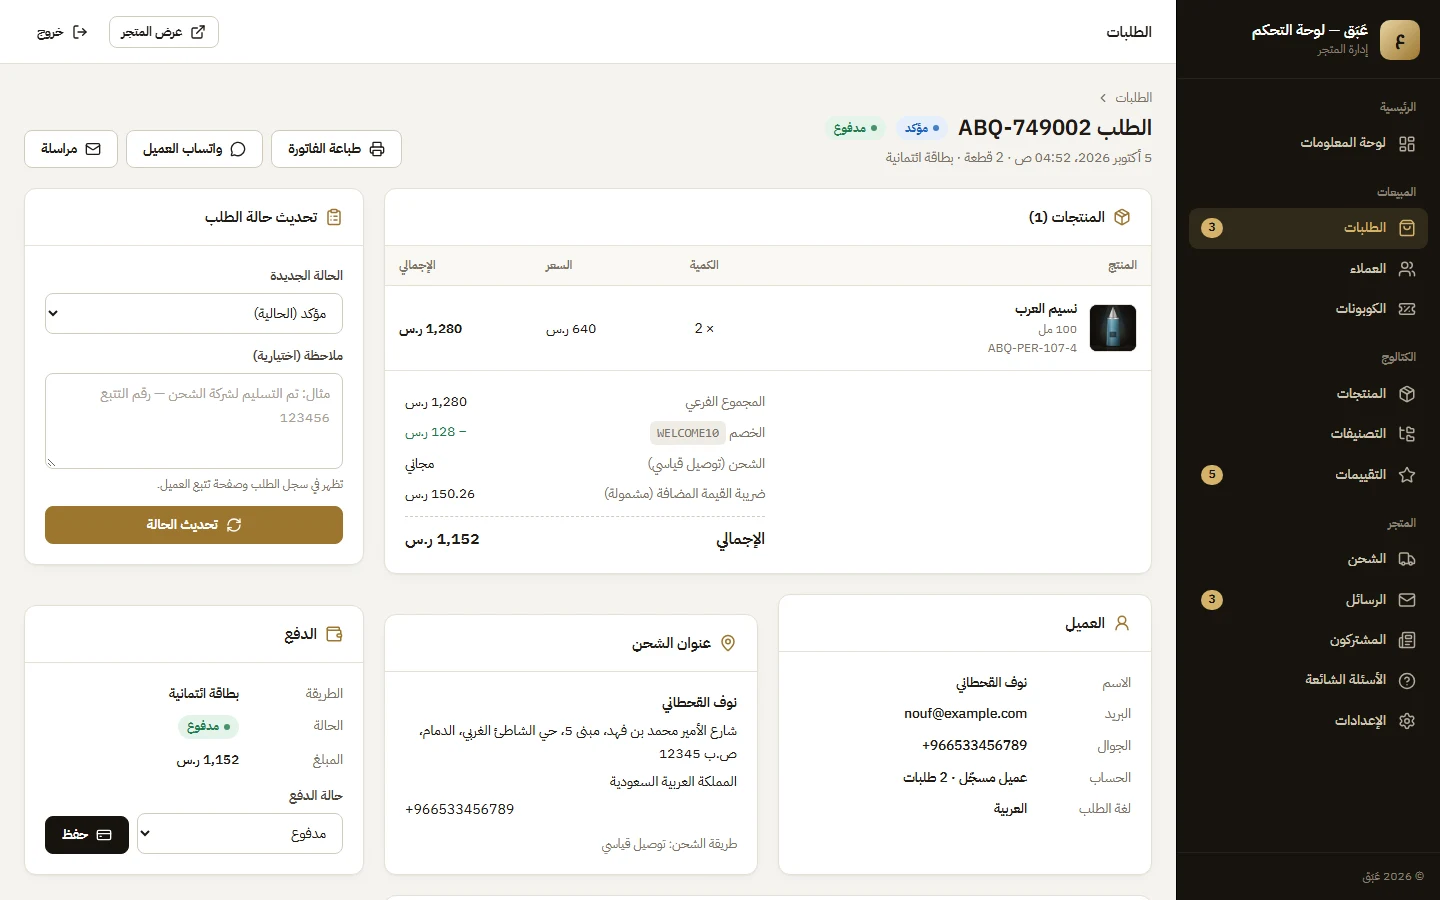Click the عَبَق store logo icon
The height and width of the screenshot is (900, 1440).
pos(1399,40)
